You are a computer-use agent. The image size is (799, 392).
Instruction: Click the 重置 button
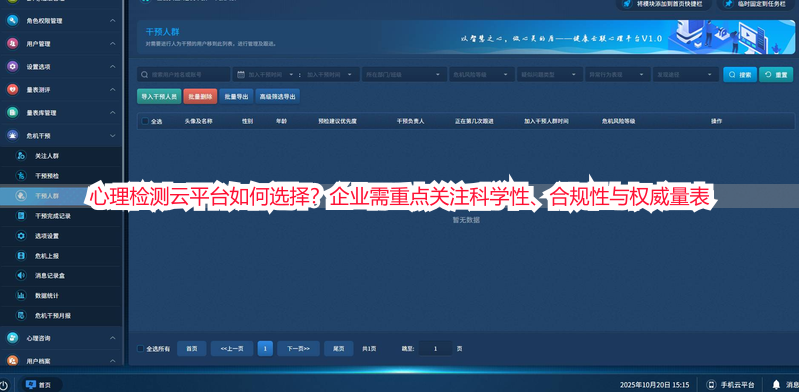pyautogui.click(x=776, y=74)
